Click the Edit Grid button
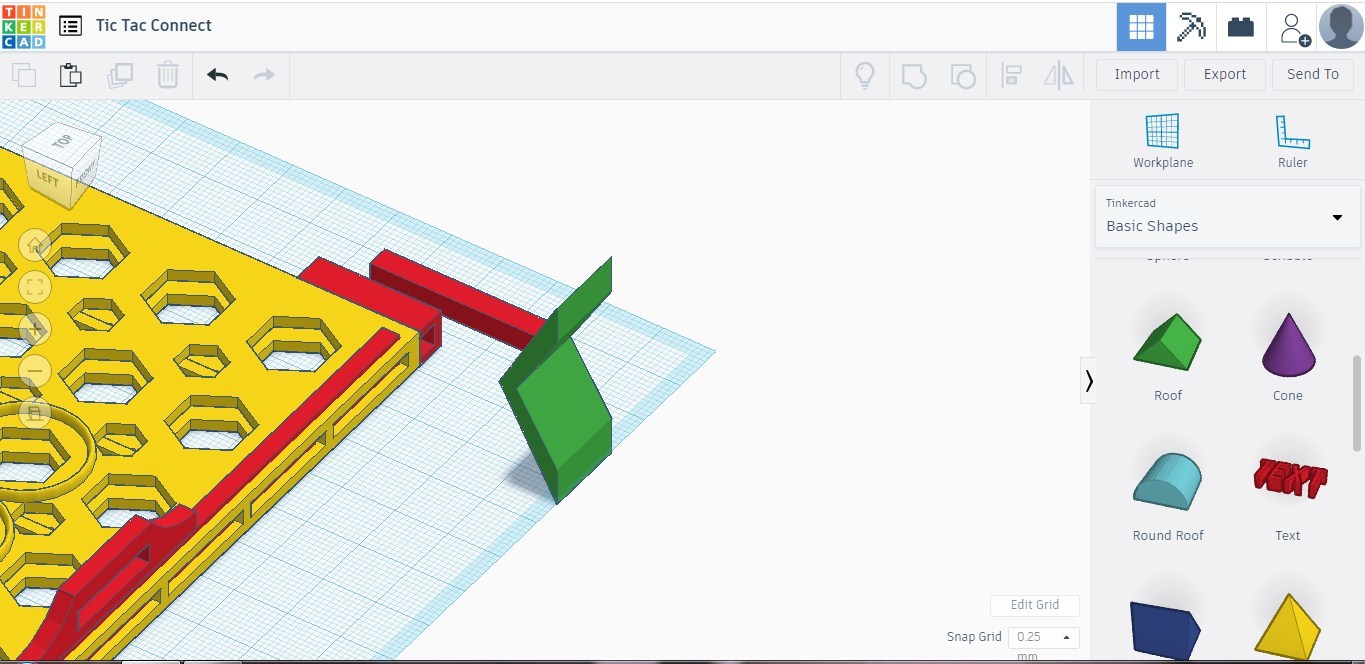The width and height of the screenshot is (1365, 664). point(1034,605)
